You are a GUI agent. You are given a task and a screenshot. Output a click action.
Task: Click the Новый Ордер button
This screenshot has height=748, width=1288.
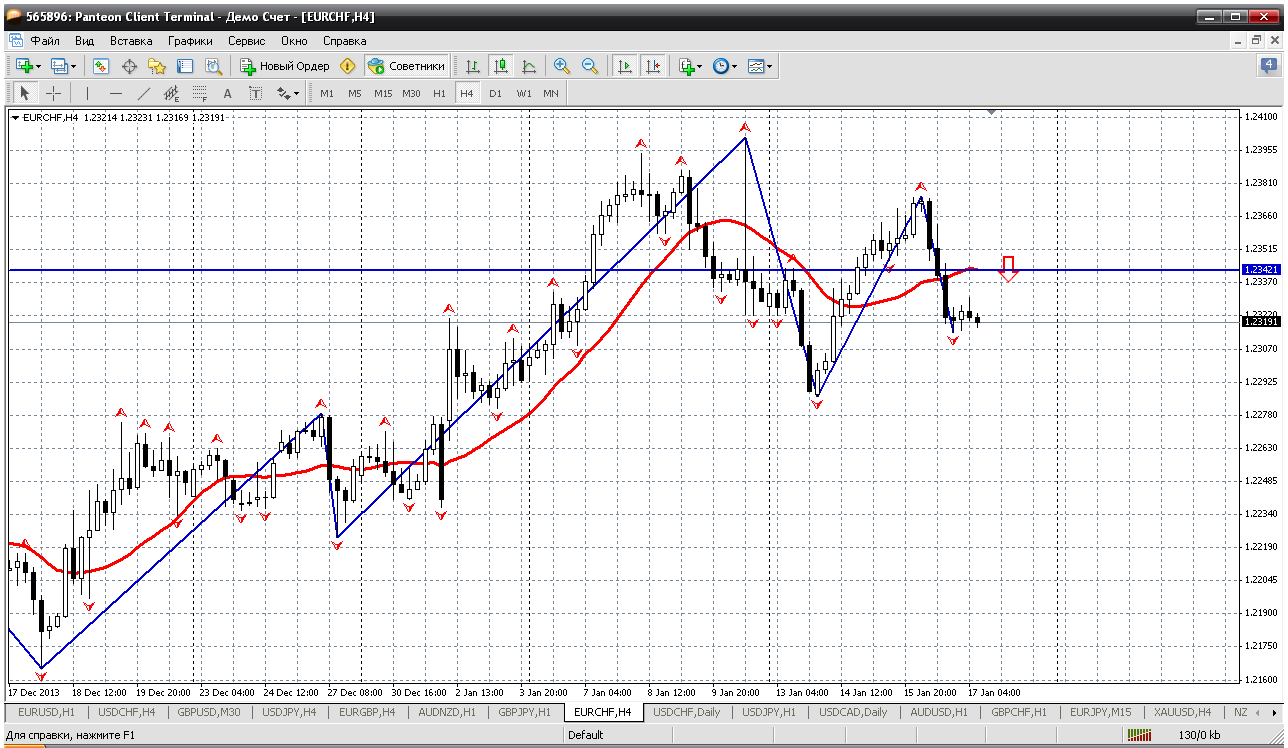point(285,66)
